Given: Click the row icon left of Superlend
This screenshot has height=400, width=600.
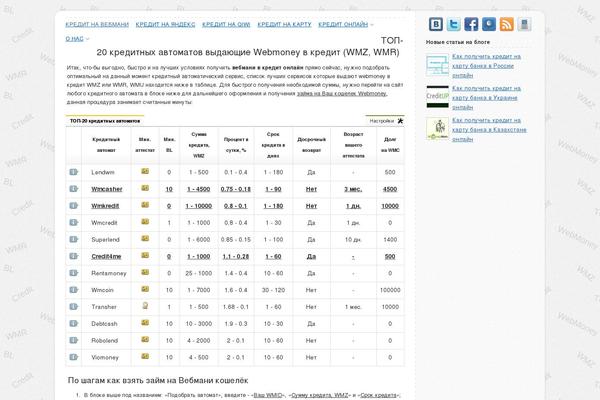Looking at the screenshot, I should [x=73, y=239].
